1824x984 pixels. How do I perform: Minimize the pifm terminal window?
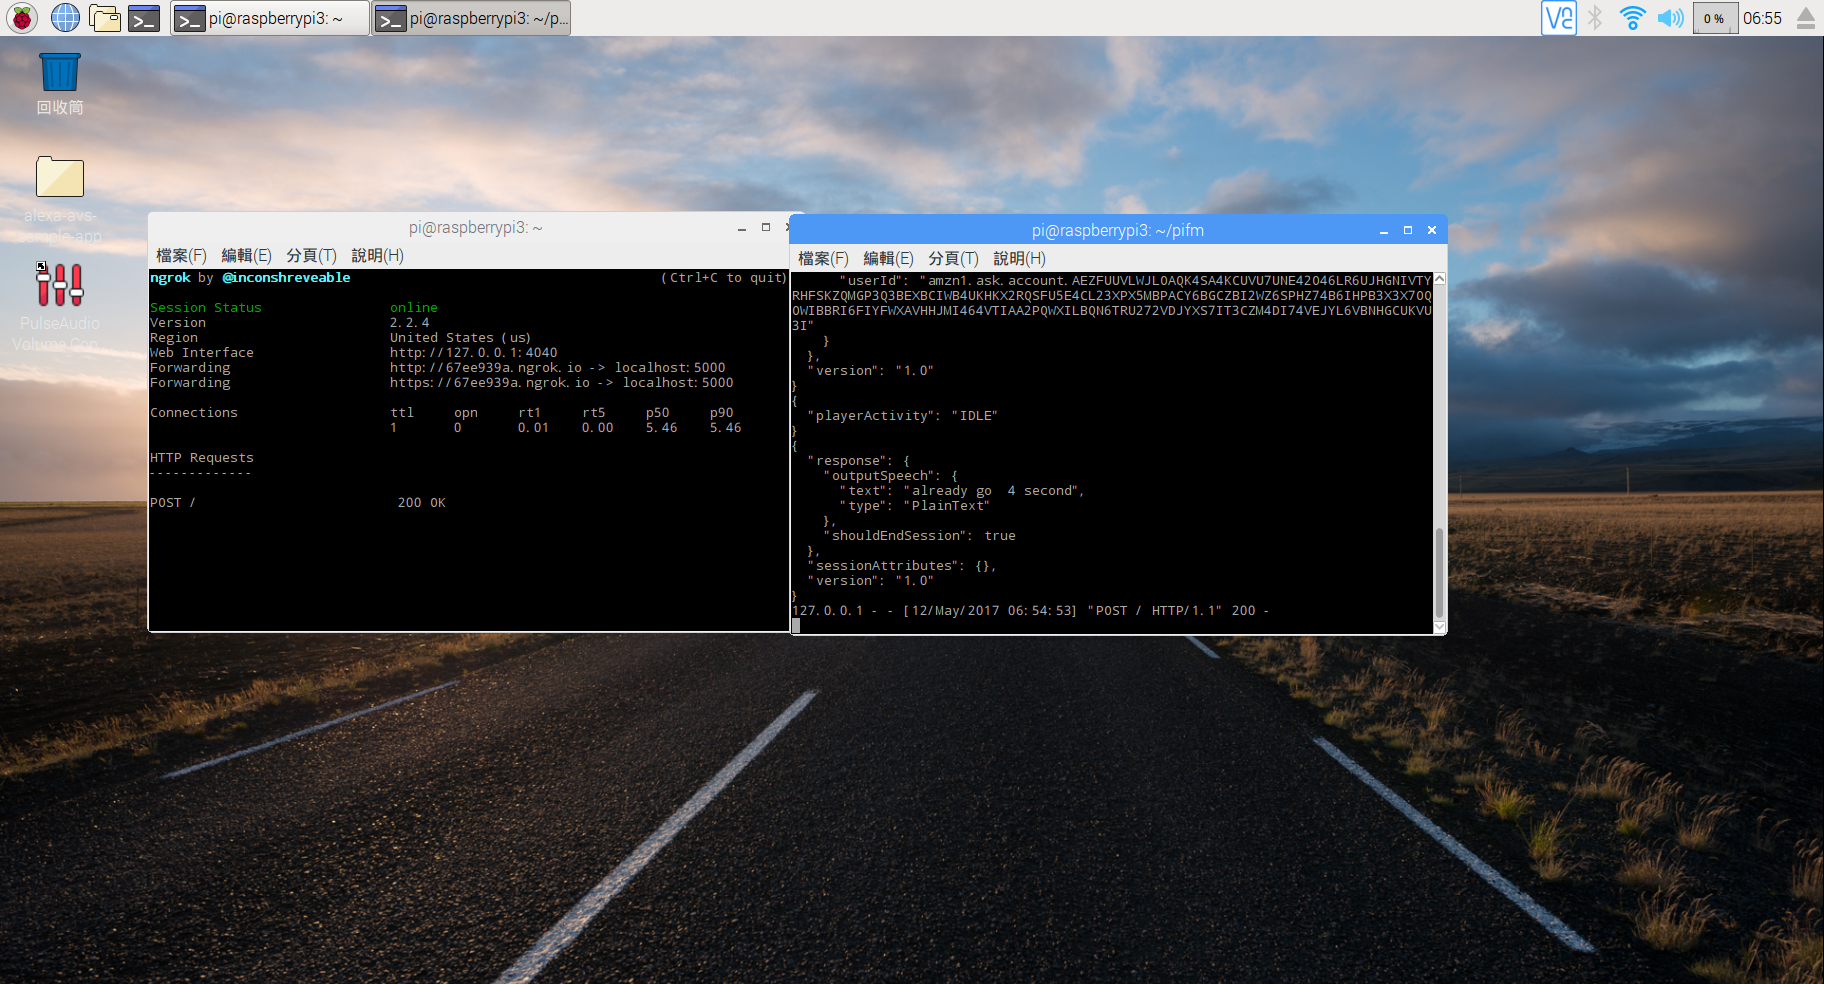pyautogui.click(x=1384, y=230)
